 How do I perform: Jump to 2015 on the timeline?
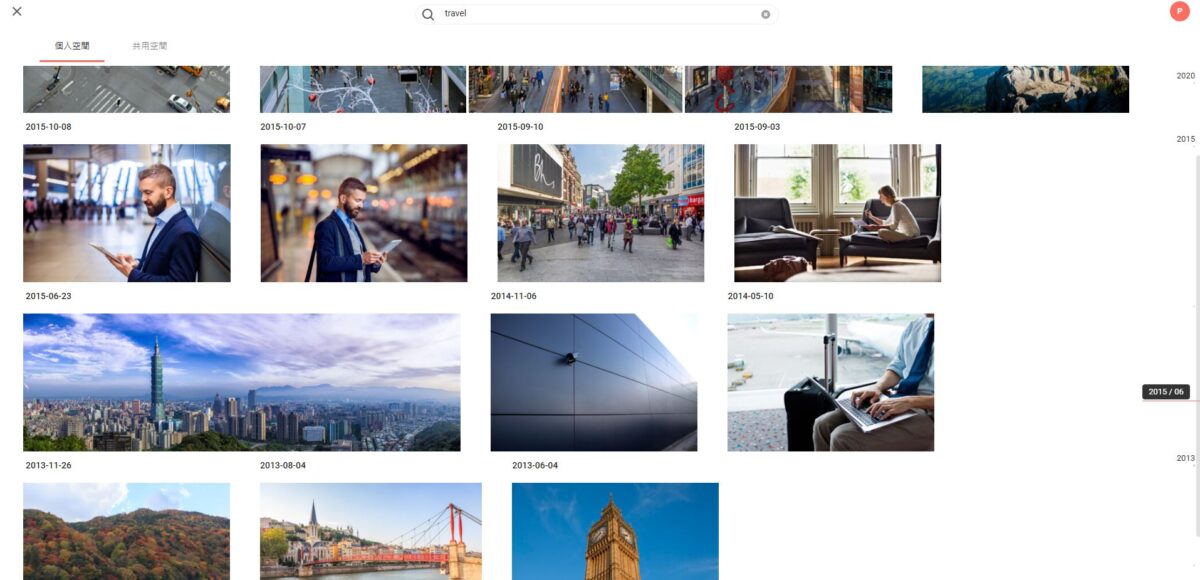1185,139
